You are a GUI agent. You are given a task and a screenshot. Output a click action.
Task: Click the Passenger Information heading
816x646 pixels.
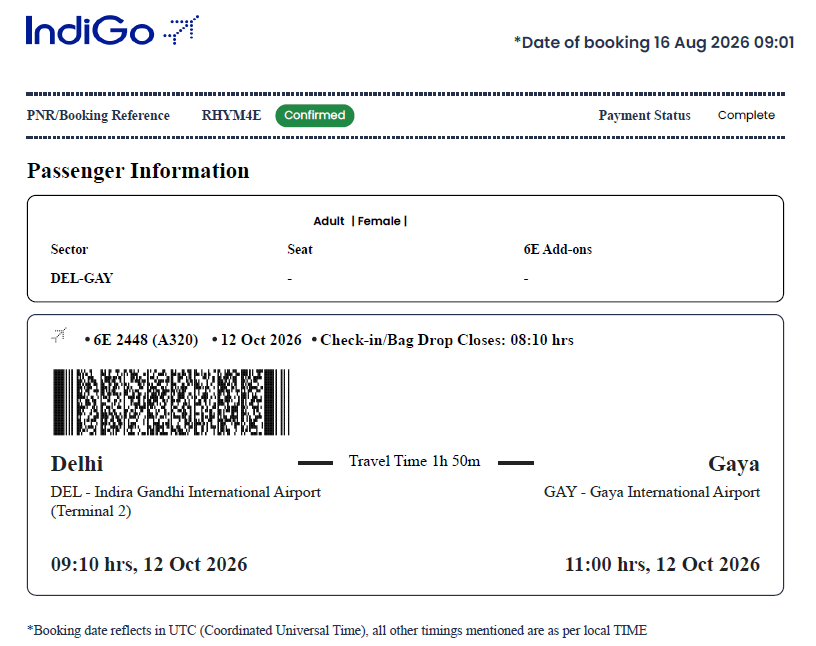point(138,171)
